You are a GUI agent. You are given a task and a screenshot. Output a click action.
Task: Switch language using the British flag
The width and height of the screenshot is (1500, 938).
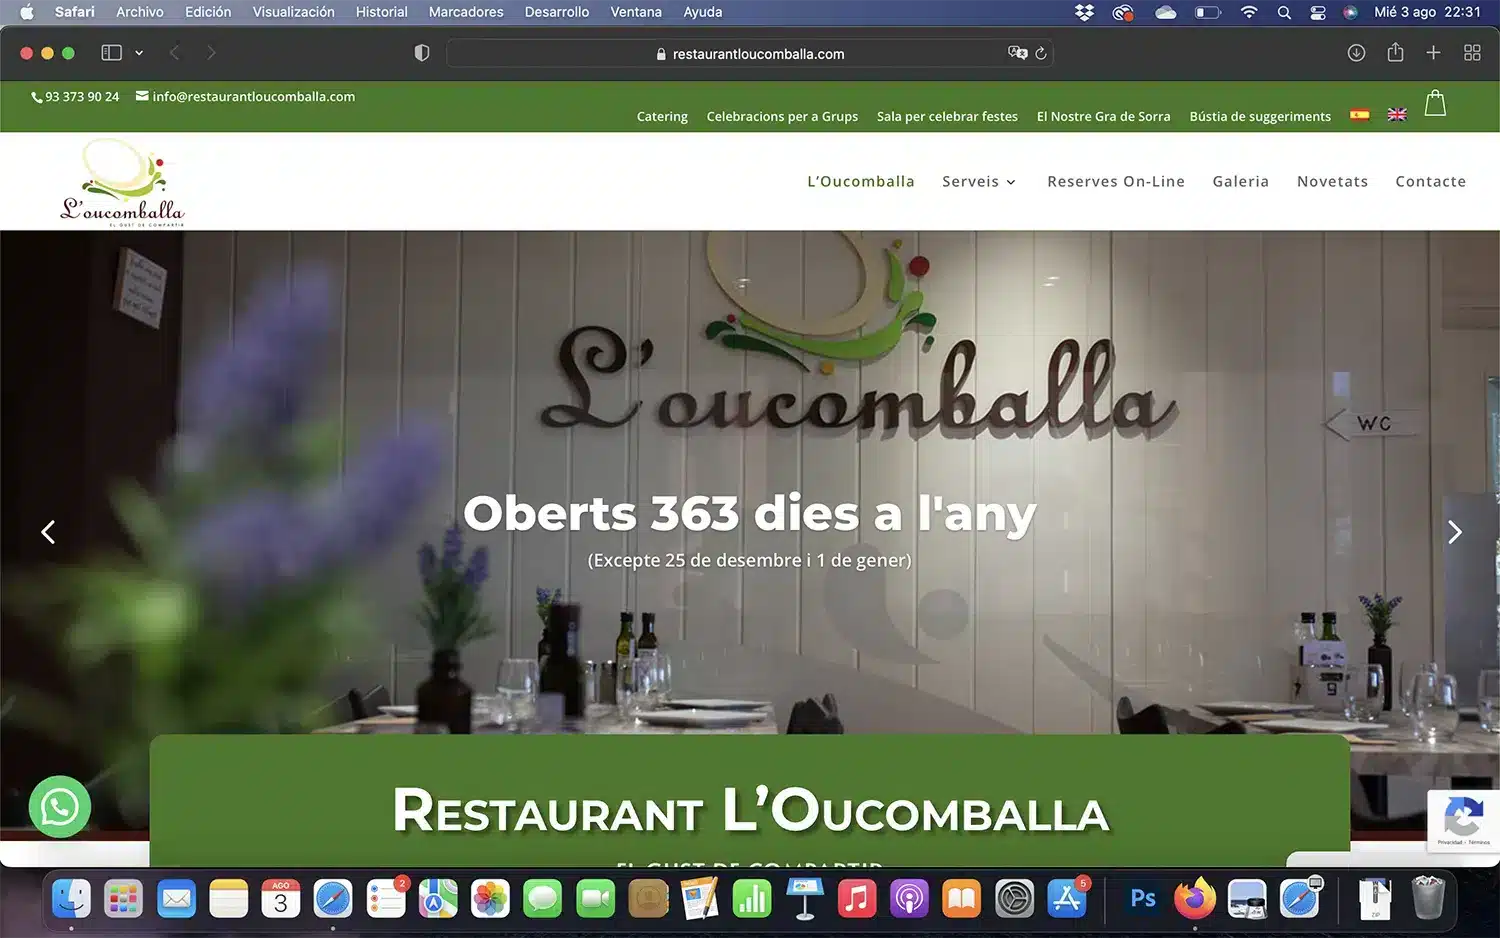pyautogui.click(x=1397, y=115)
